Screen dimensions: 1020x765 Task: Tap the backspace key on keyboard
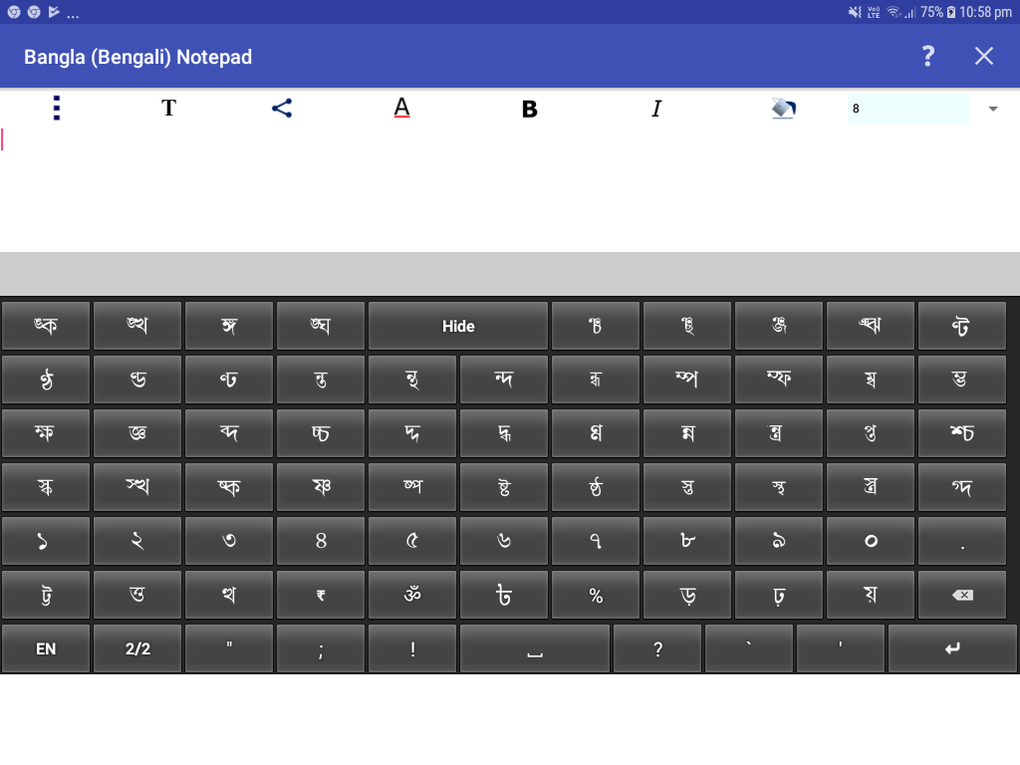pos(962,595)
